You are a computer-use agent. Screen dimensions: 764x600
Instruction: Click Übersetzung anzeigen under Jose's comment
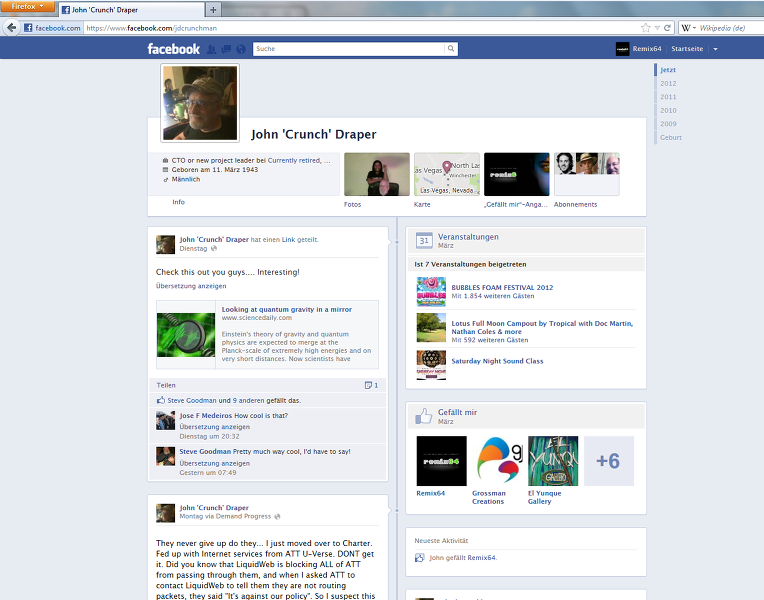click(214, 427)
